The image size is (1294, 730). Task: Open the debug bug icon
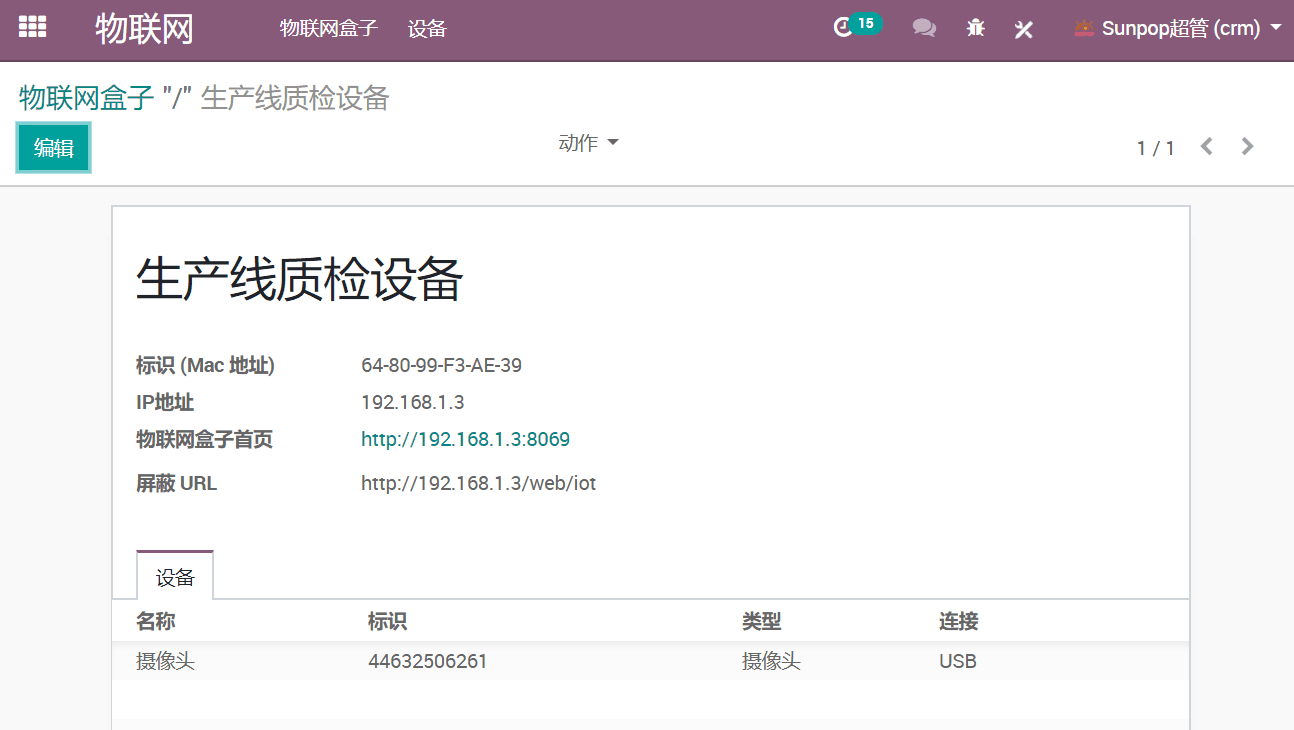[x=976, y=28]
